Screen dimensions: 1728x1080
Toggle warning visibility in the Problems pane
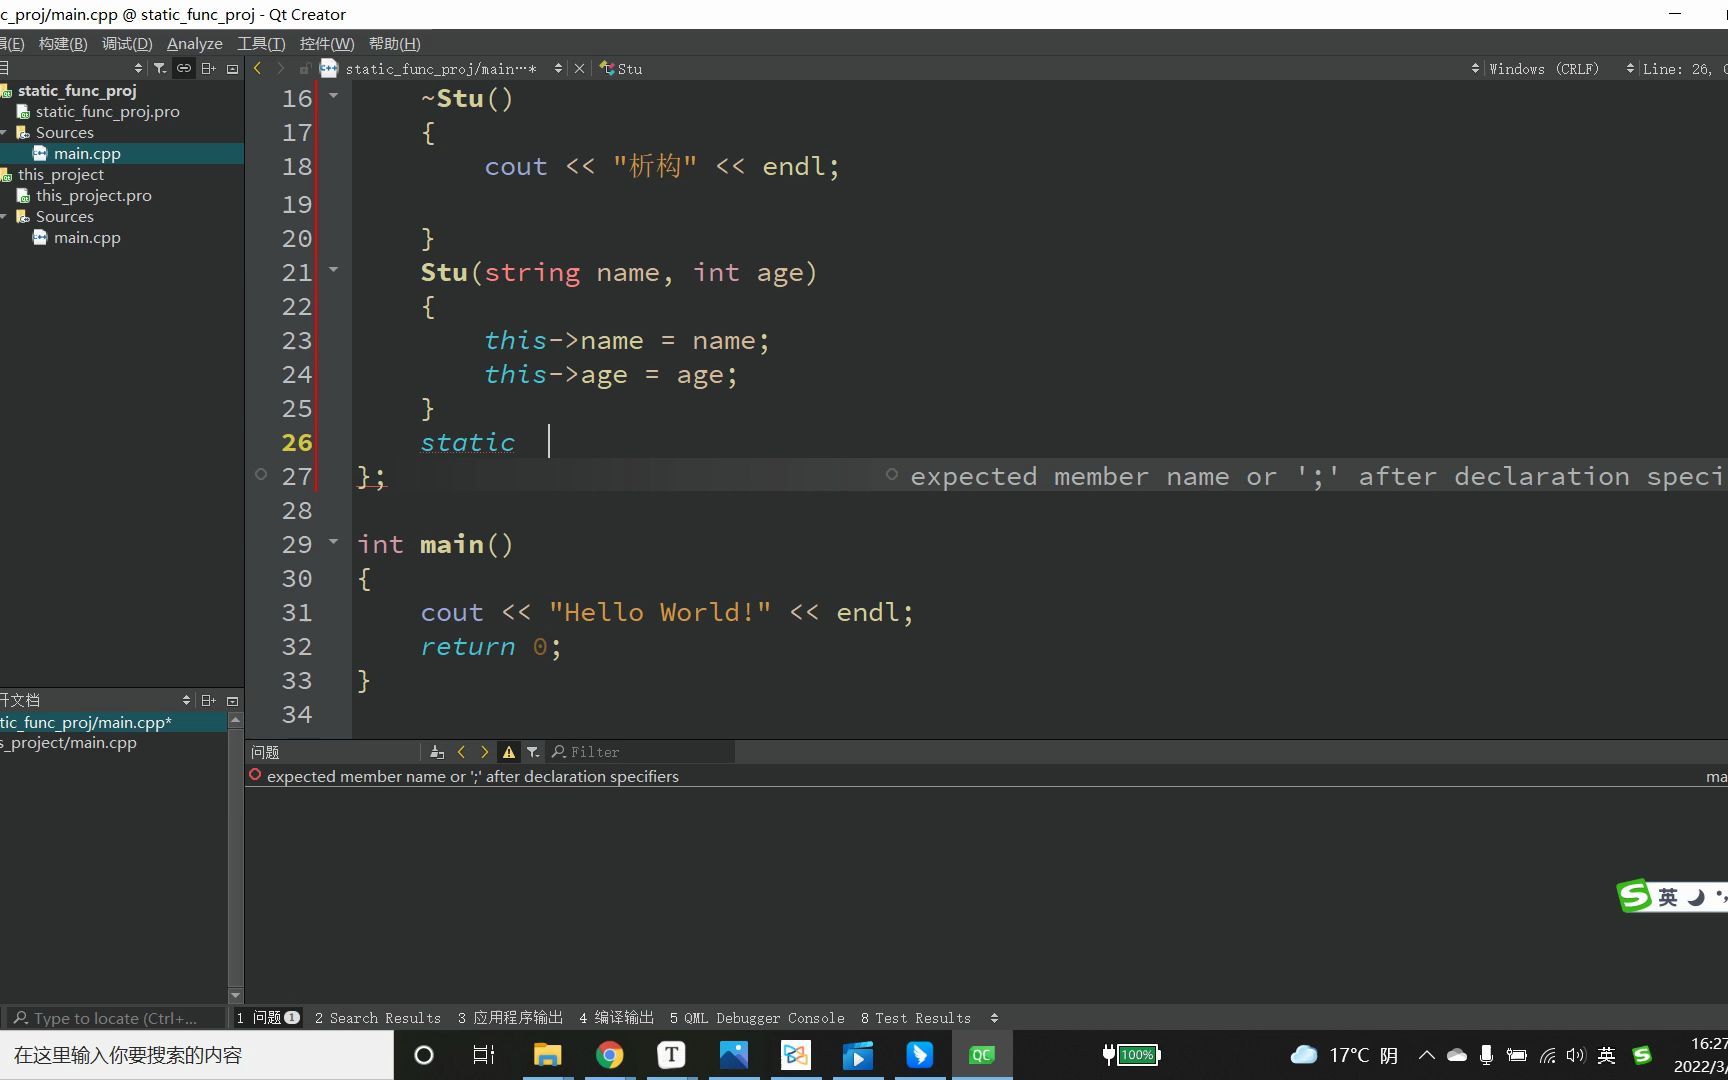click(x=509, y=751)
